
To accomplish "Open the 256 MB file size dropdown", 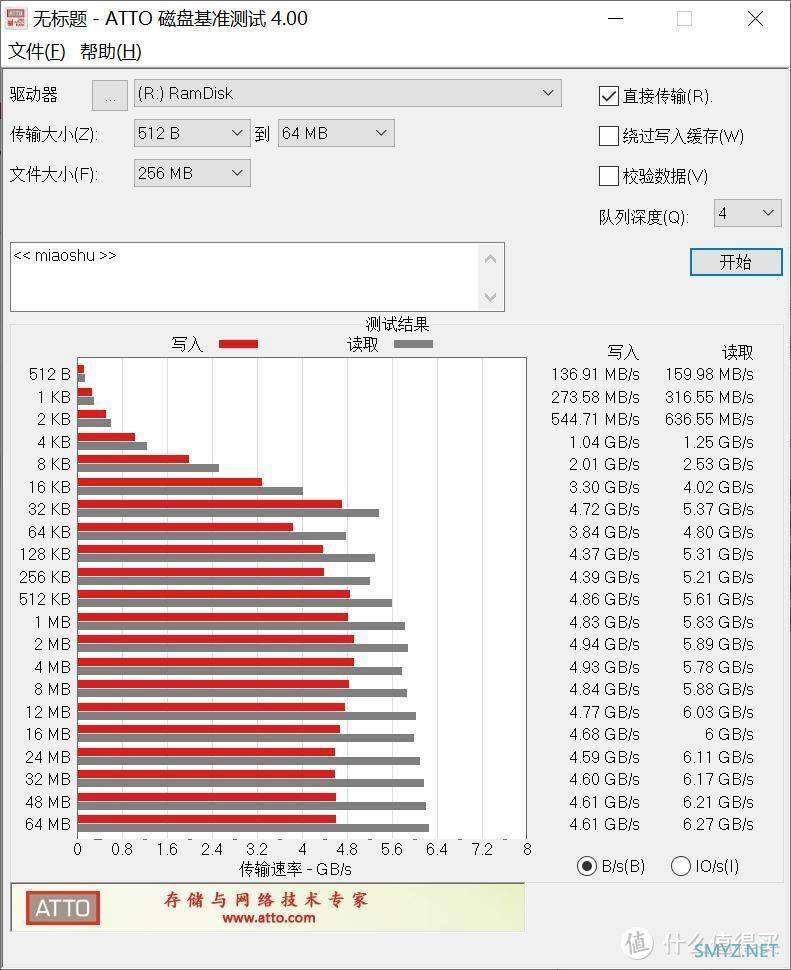I will pyautogui.click(x=192, y=173).
